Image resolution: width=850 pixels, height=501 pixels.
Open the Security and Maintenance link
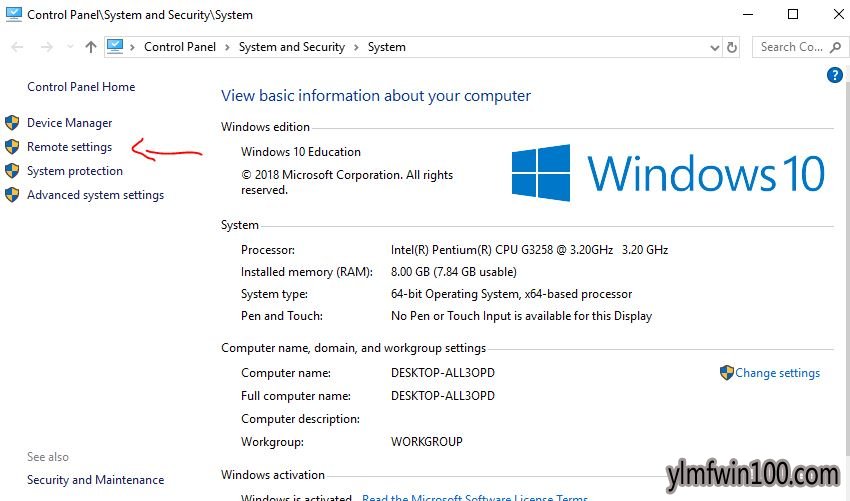95,480
